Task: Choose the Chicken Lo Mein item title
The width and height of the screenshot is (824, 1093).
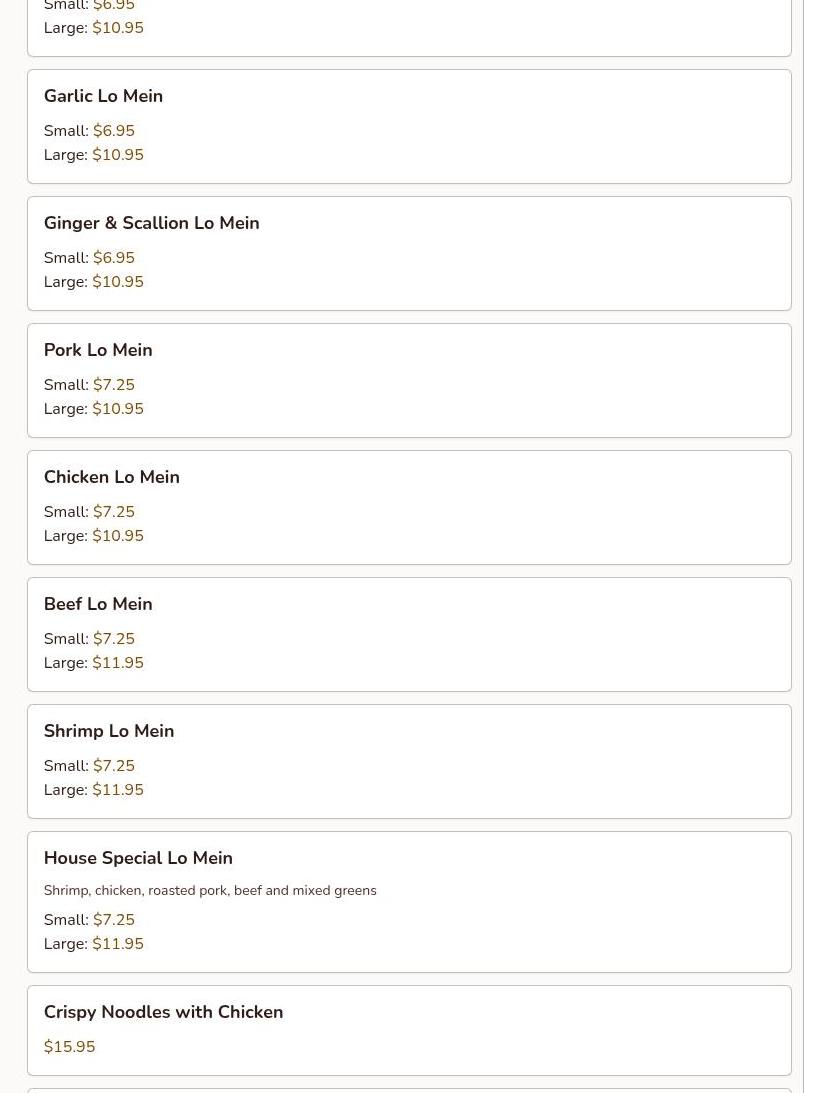Action: click(111, 477)
